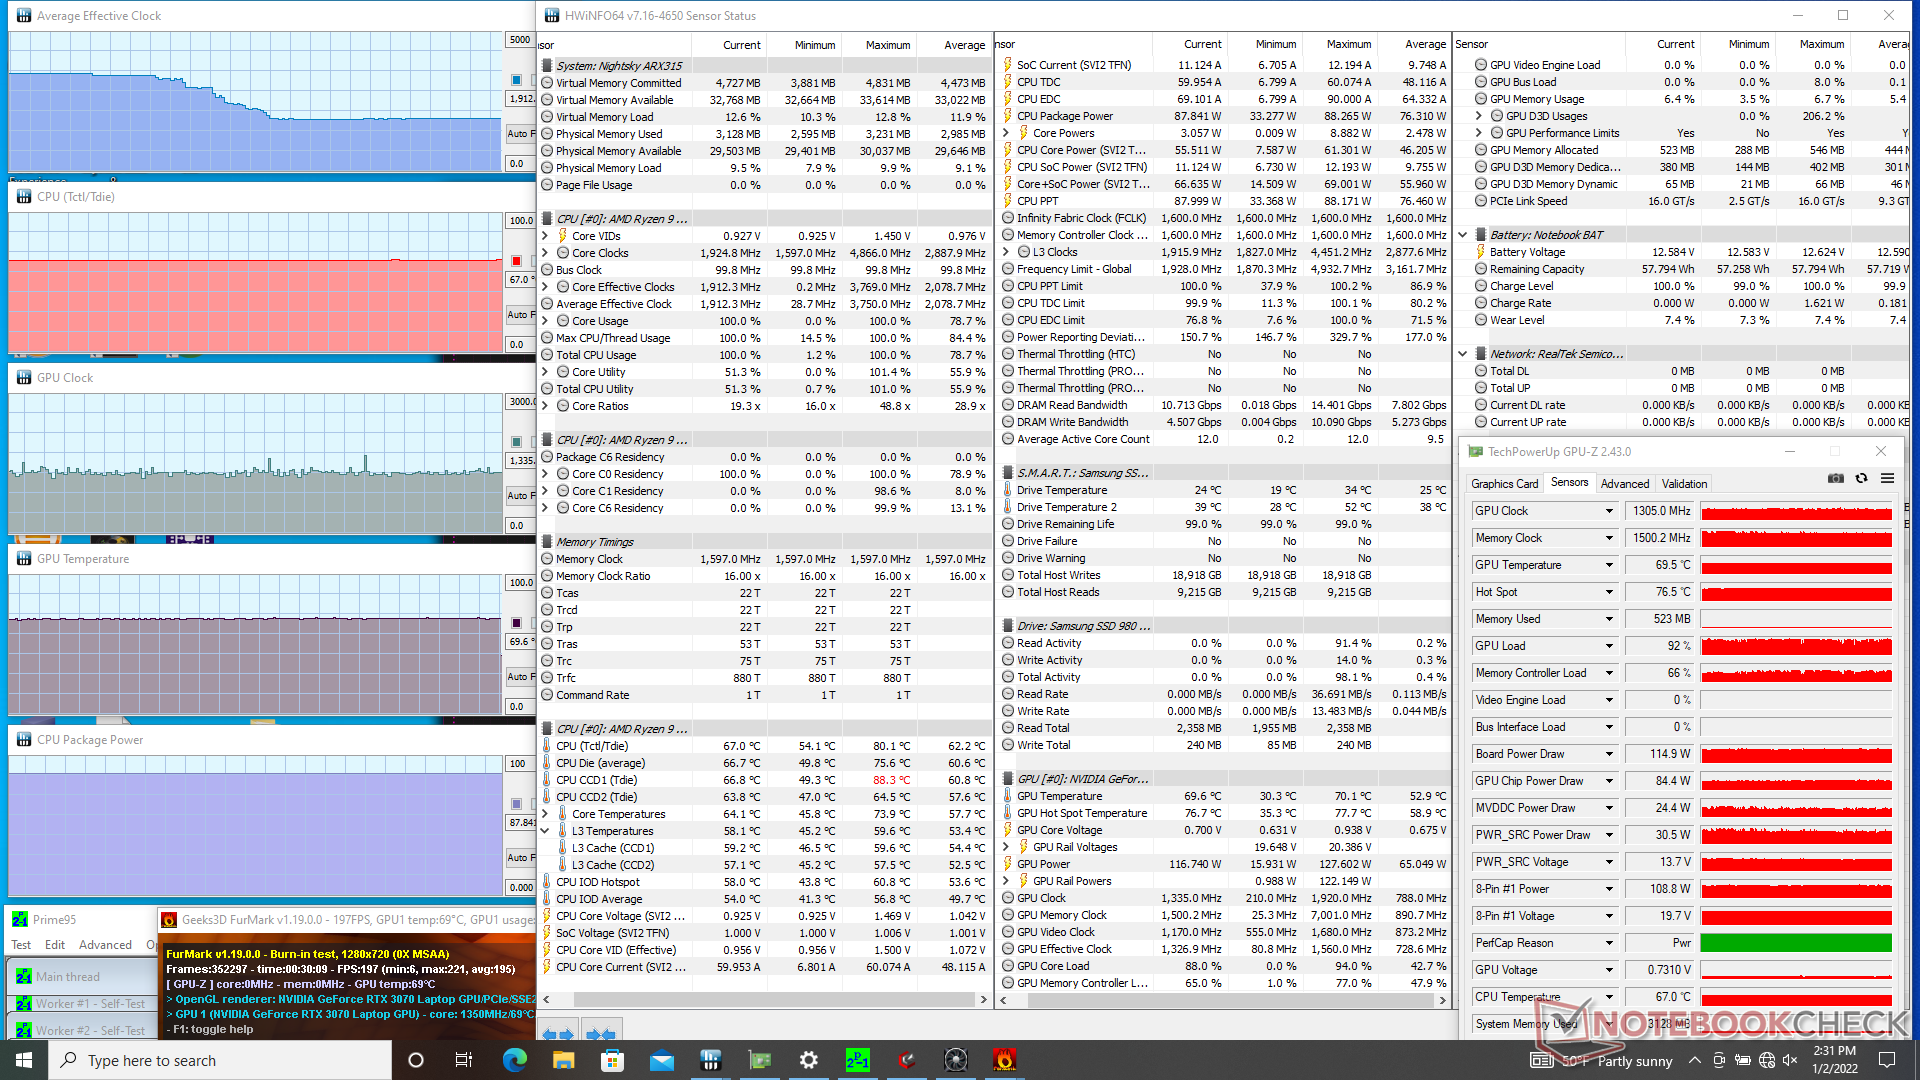The width and height of the screenshot is (1920, 1080).
Task: Click the Prime95 Main thread window icon
Action: [x=23, y=977]
